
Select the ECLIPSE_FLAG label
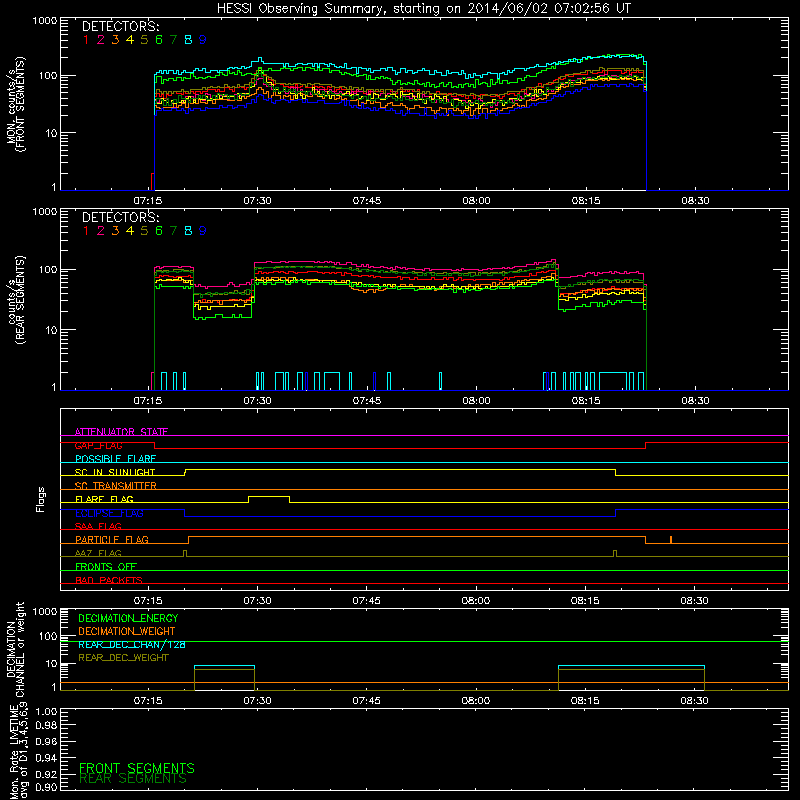(x=109, y=513)
